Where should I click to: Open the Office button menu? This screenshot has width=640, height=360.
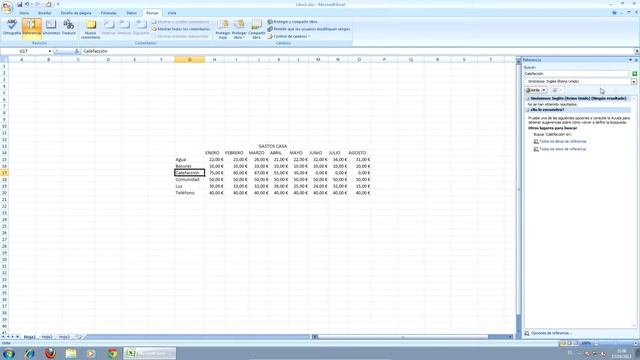[x=7, y=7]
